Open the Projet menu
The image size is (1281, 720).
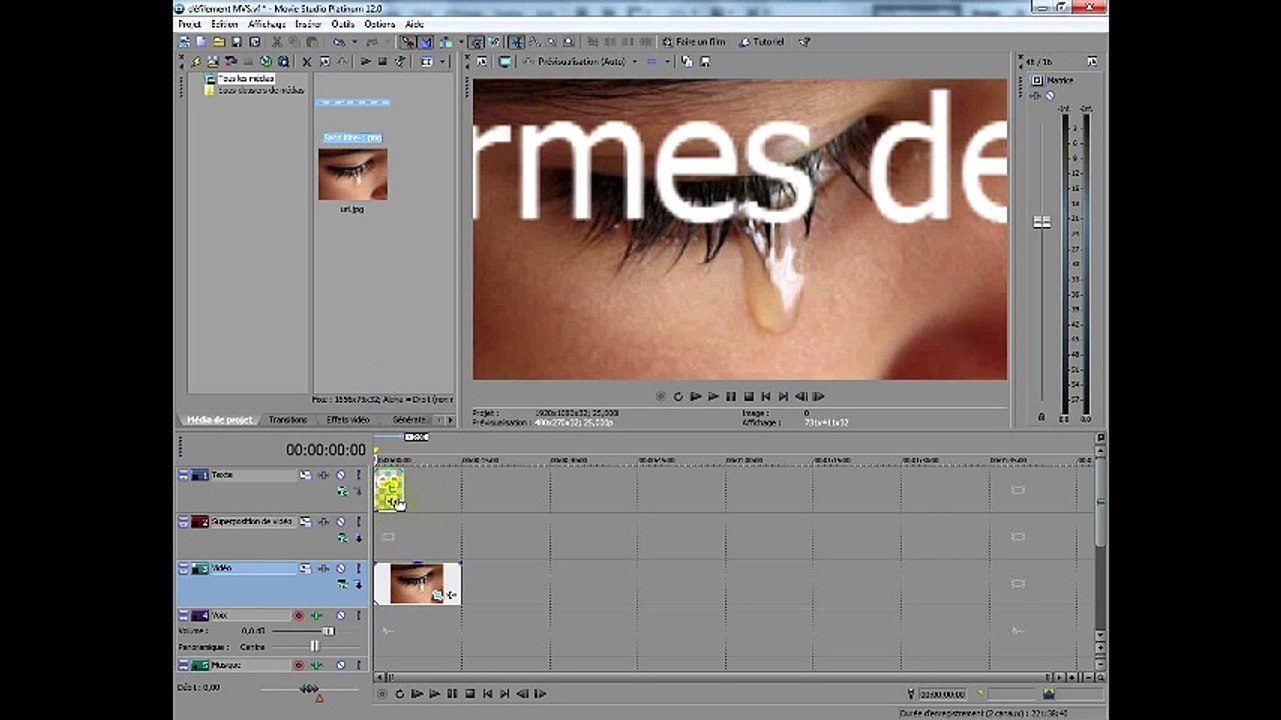coord(189,24)
